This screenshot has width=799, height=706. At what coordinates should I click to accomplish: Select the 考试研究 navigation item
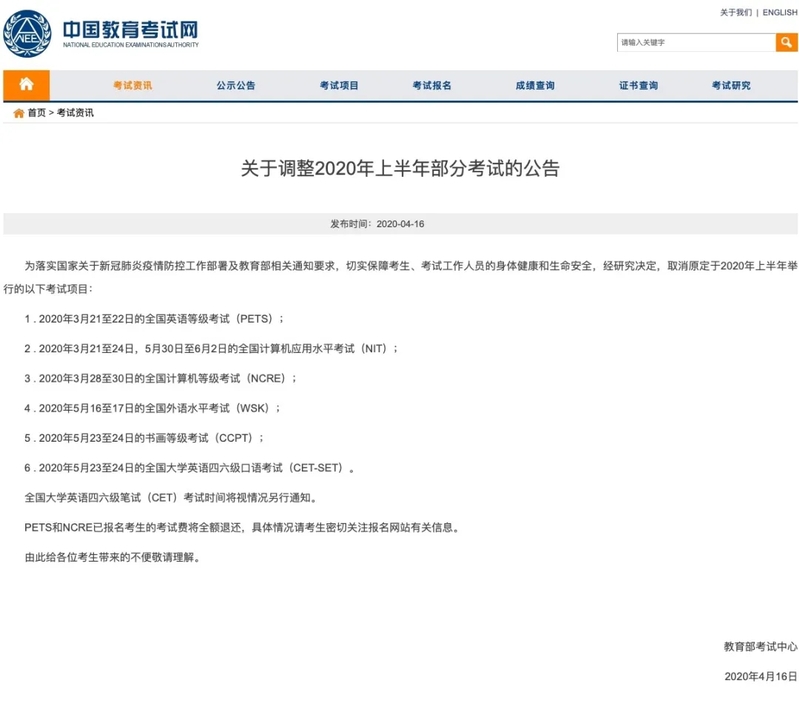pyautogui.click(x=731, y=86)
